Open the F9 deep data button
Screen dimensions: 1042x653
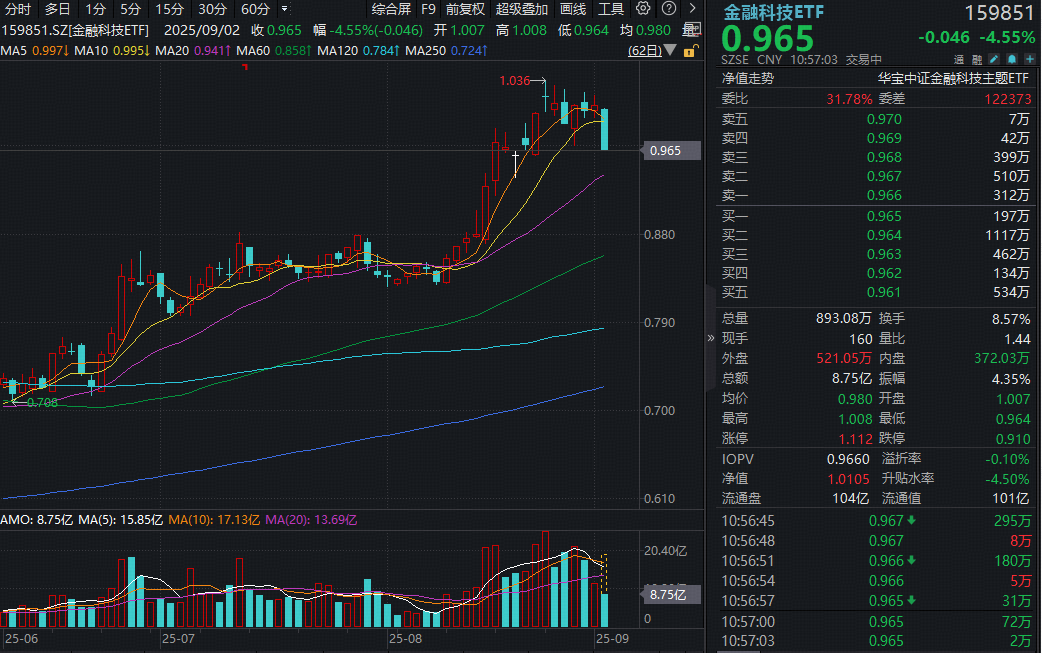coord(428,9)
